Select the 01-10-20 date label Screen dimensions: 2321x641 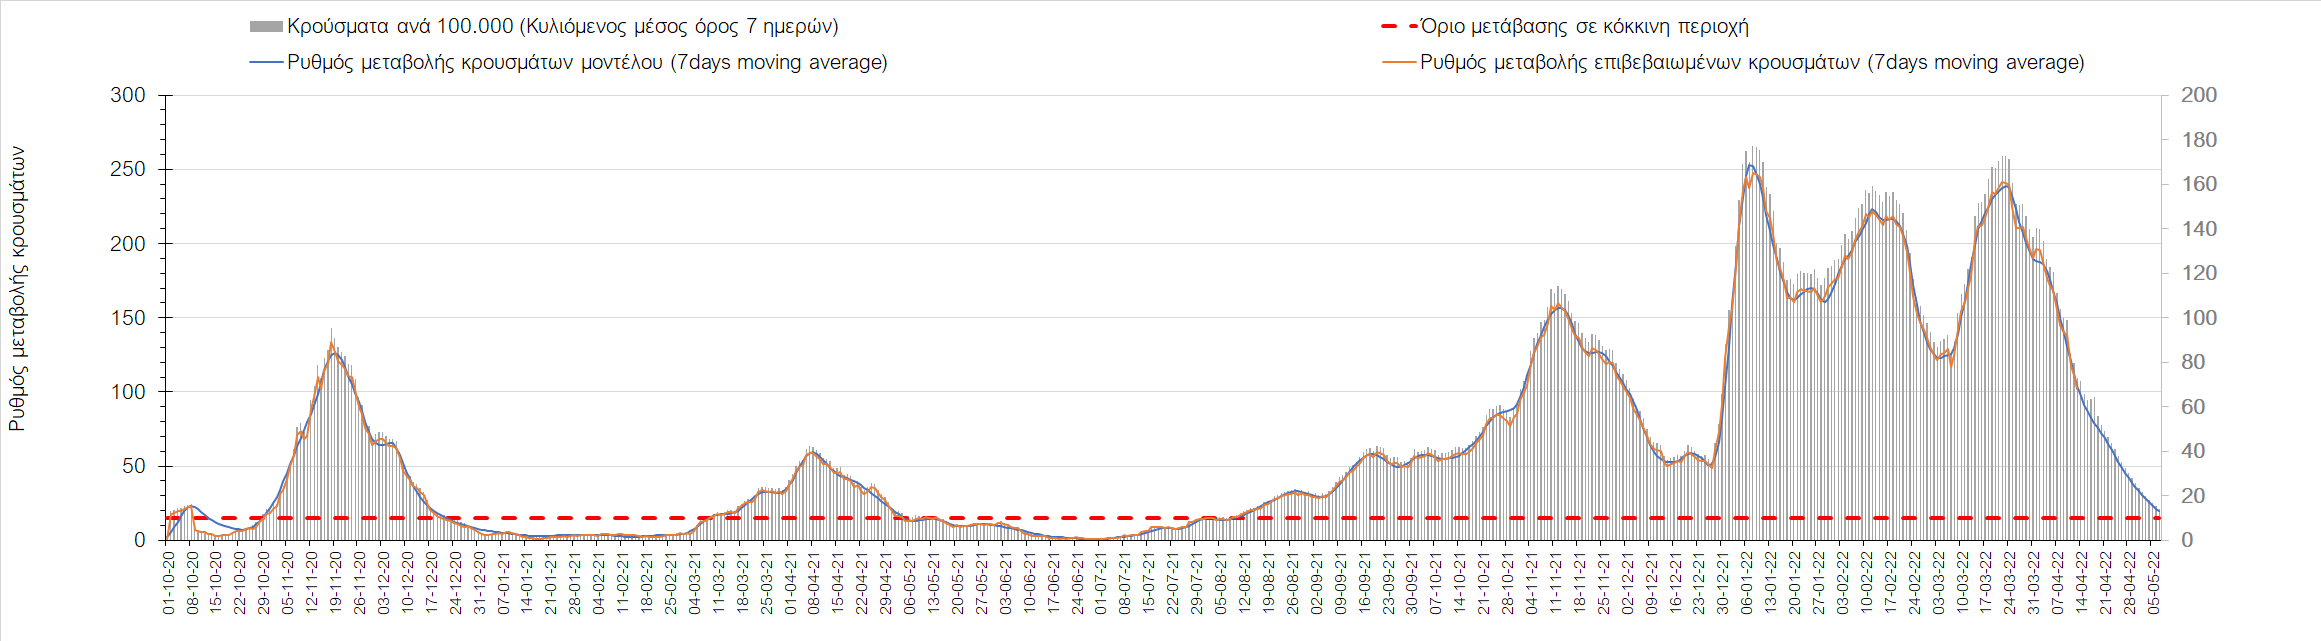click(x=168, y=583)
